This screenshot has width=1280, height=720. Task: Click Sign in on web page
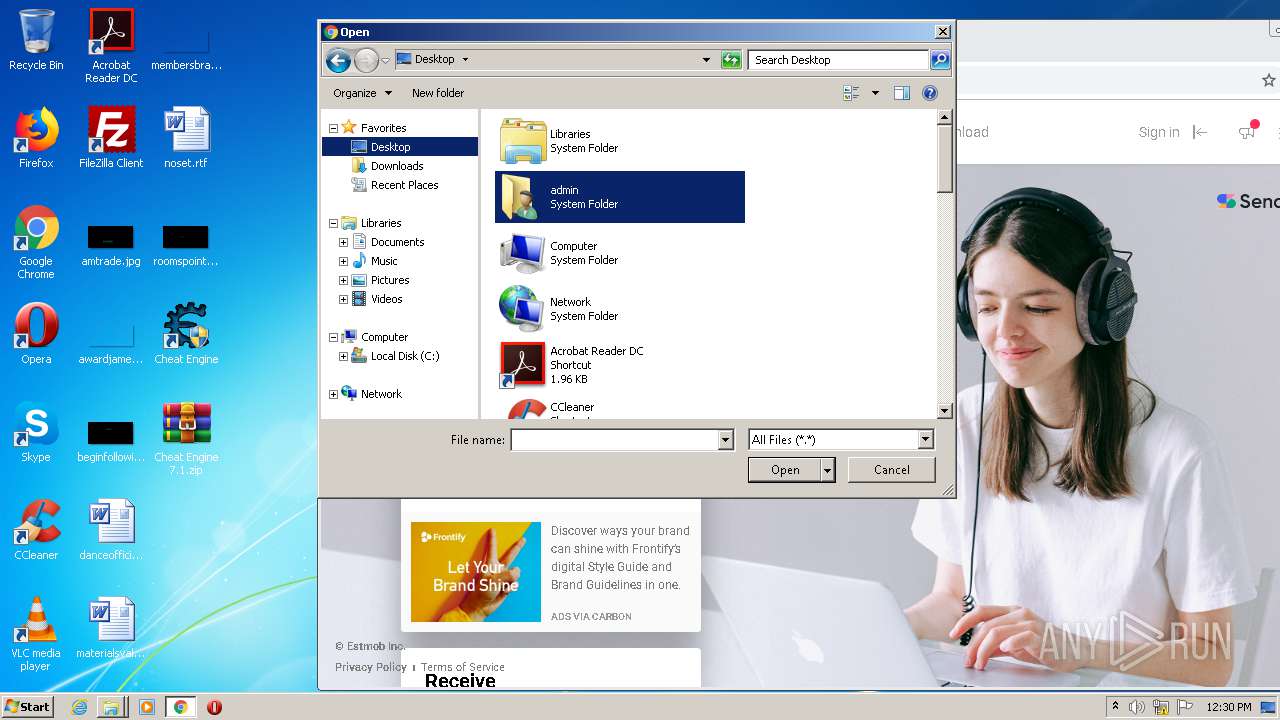tap(1159, 132)
